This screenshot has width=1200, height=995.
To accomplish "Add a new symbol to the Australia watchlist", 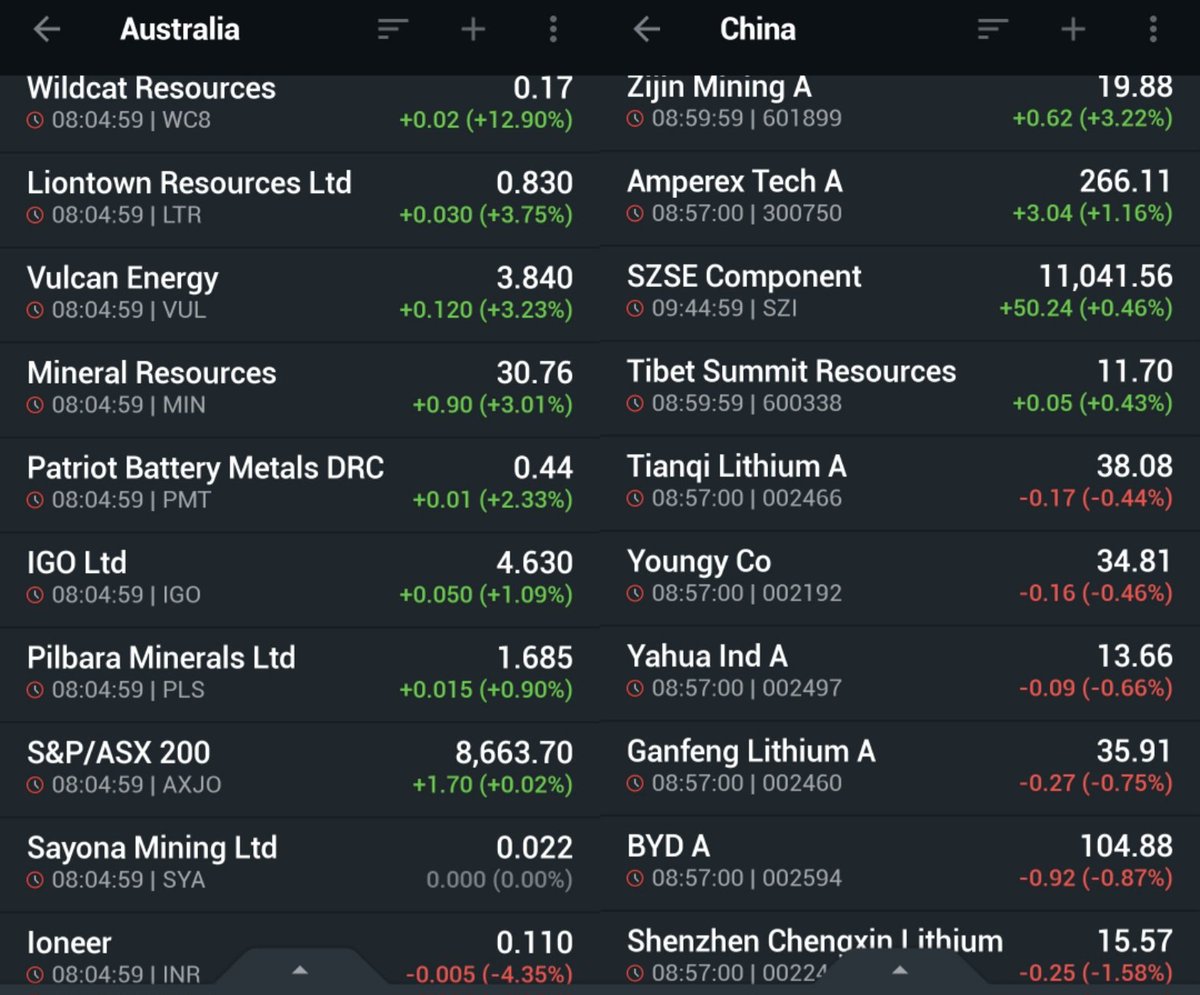I will pyautogui.click(x=472, y=29).
